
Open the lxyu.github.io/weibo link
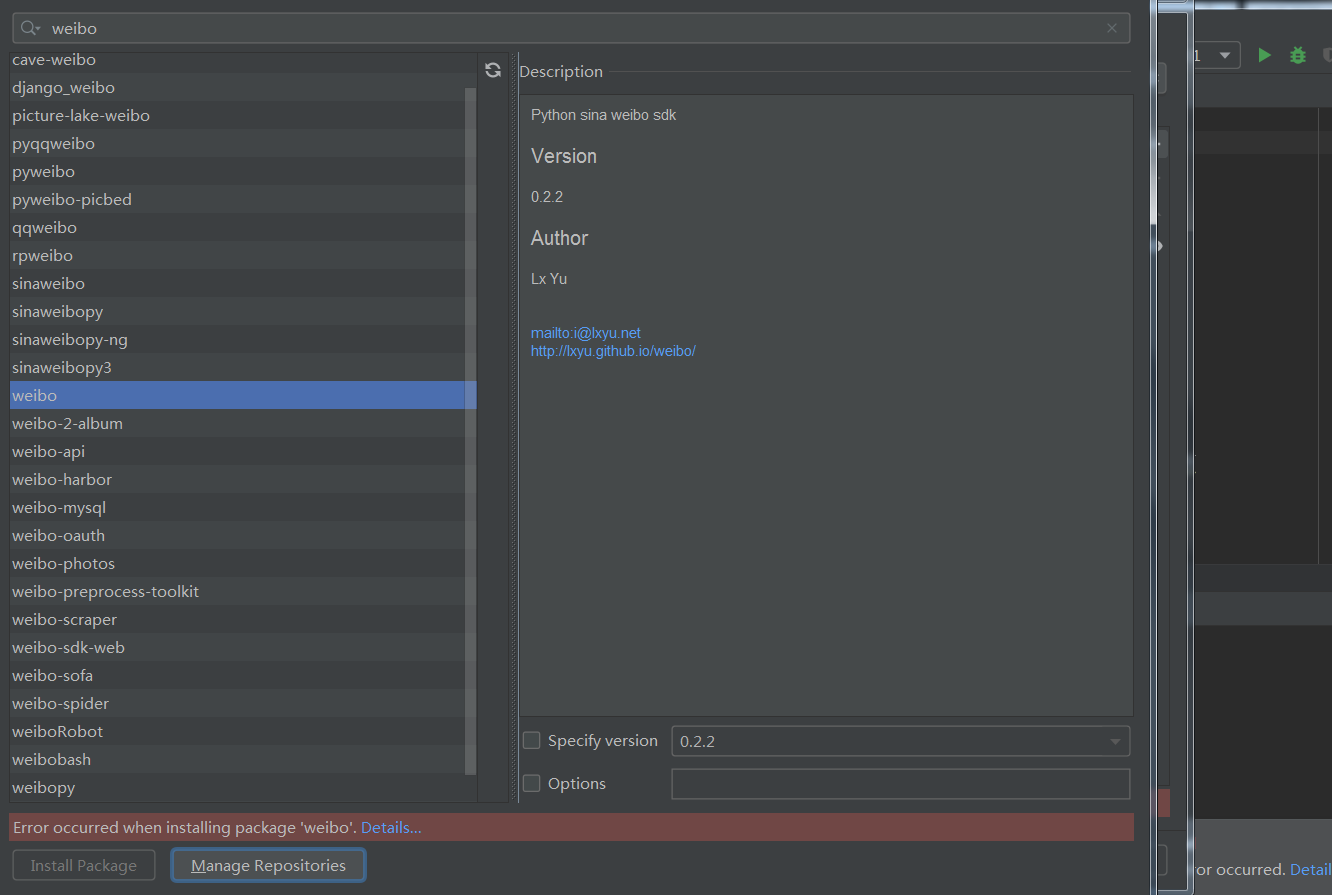(x=613, y=351)
